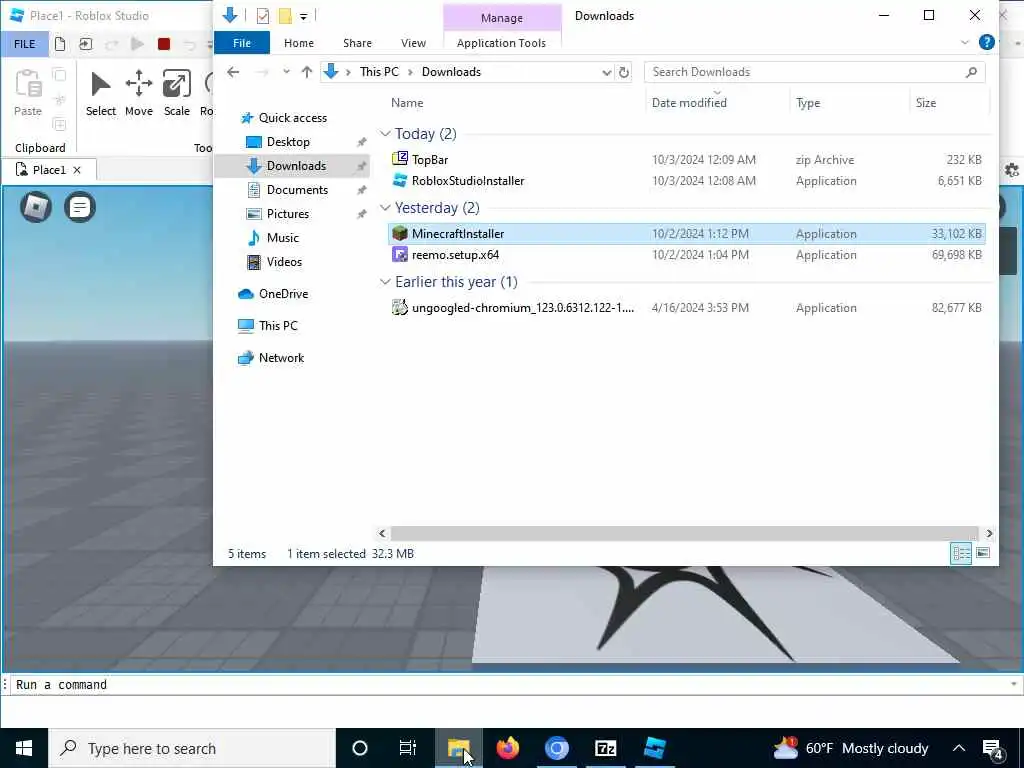Open Quick access in navigation pane
The height and width of the screenshot is (768, 1024).
tap(292, 118)
